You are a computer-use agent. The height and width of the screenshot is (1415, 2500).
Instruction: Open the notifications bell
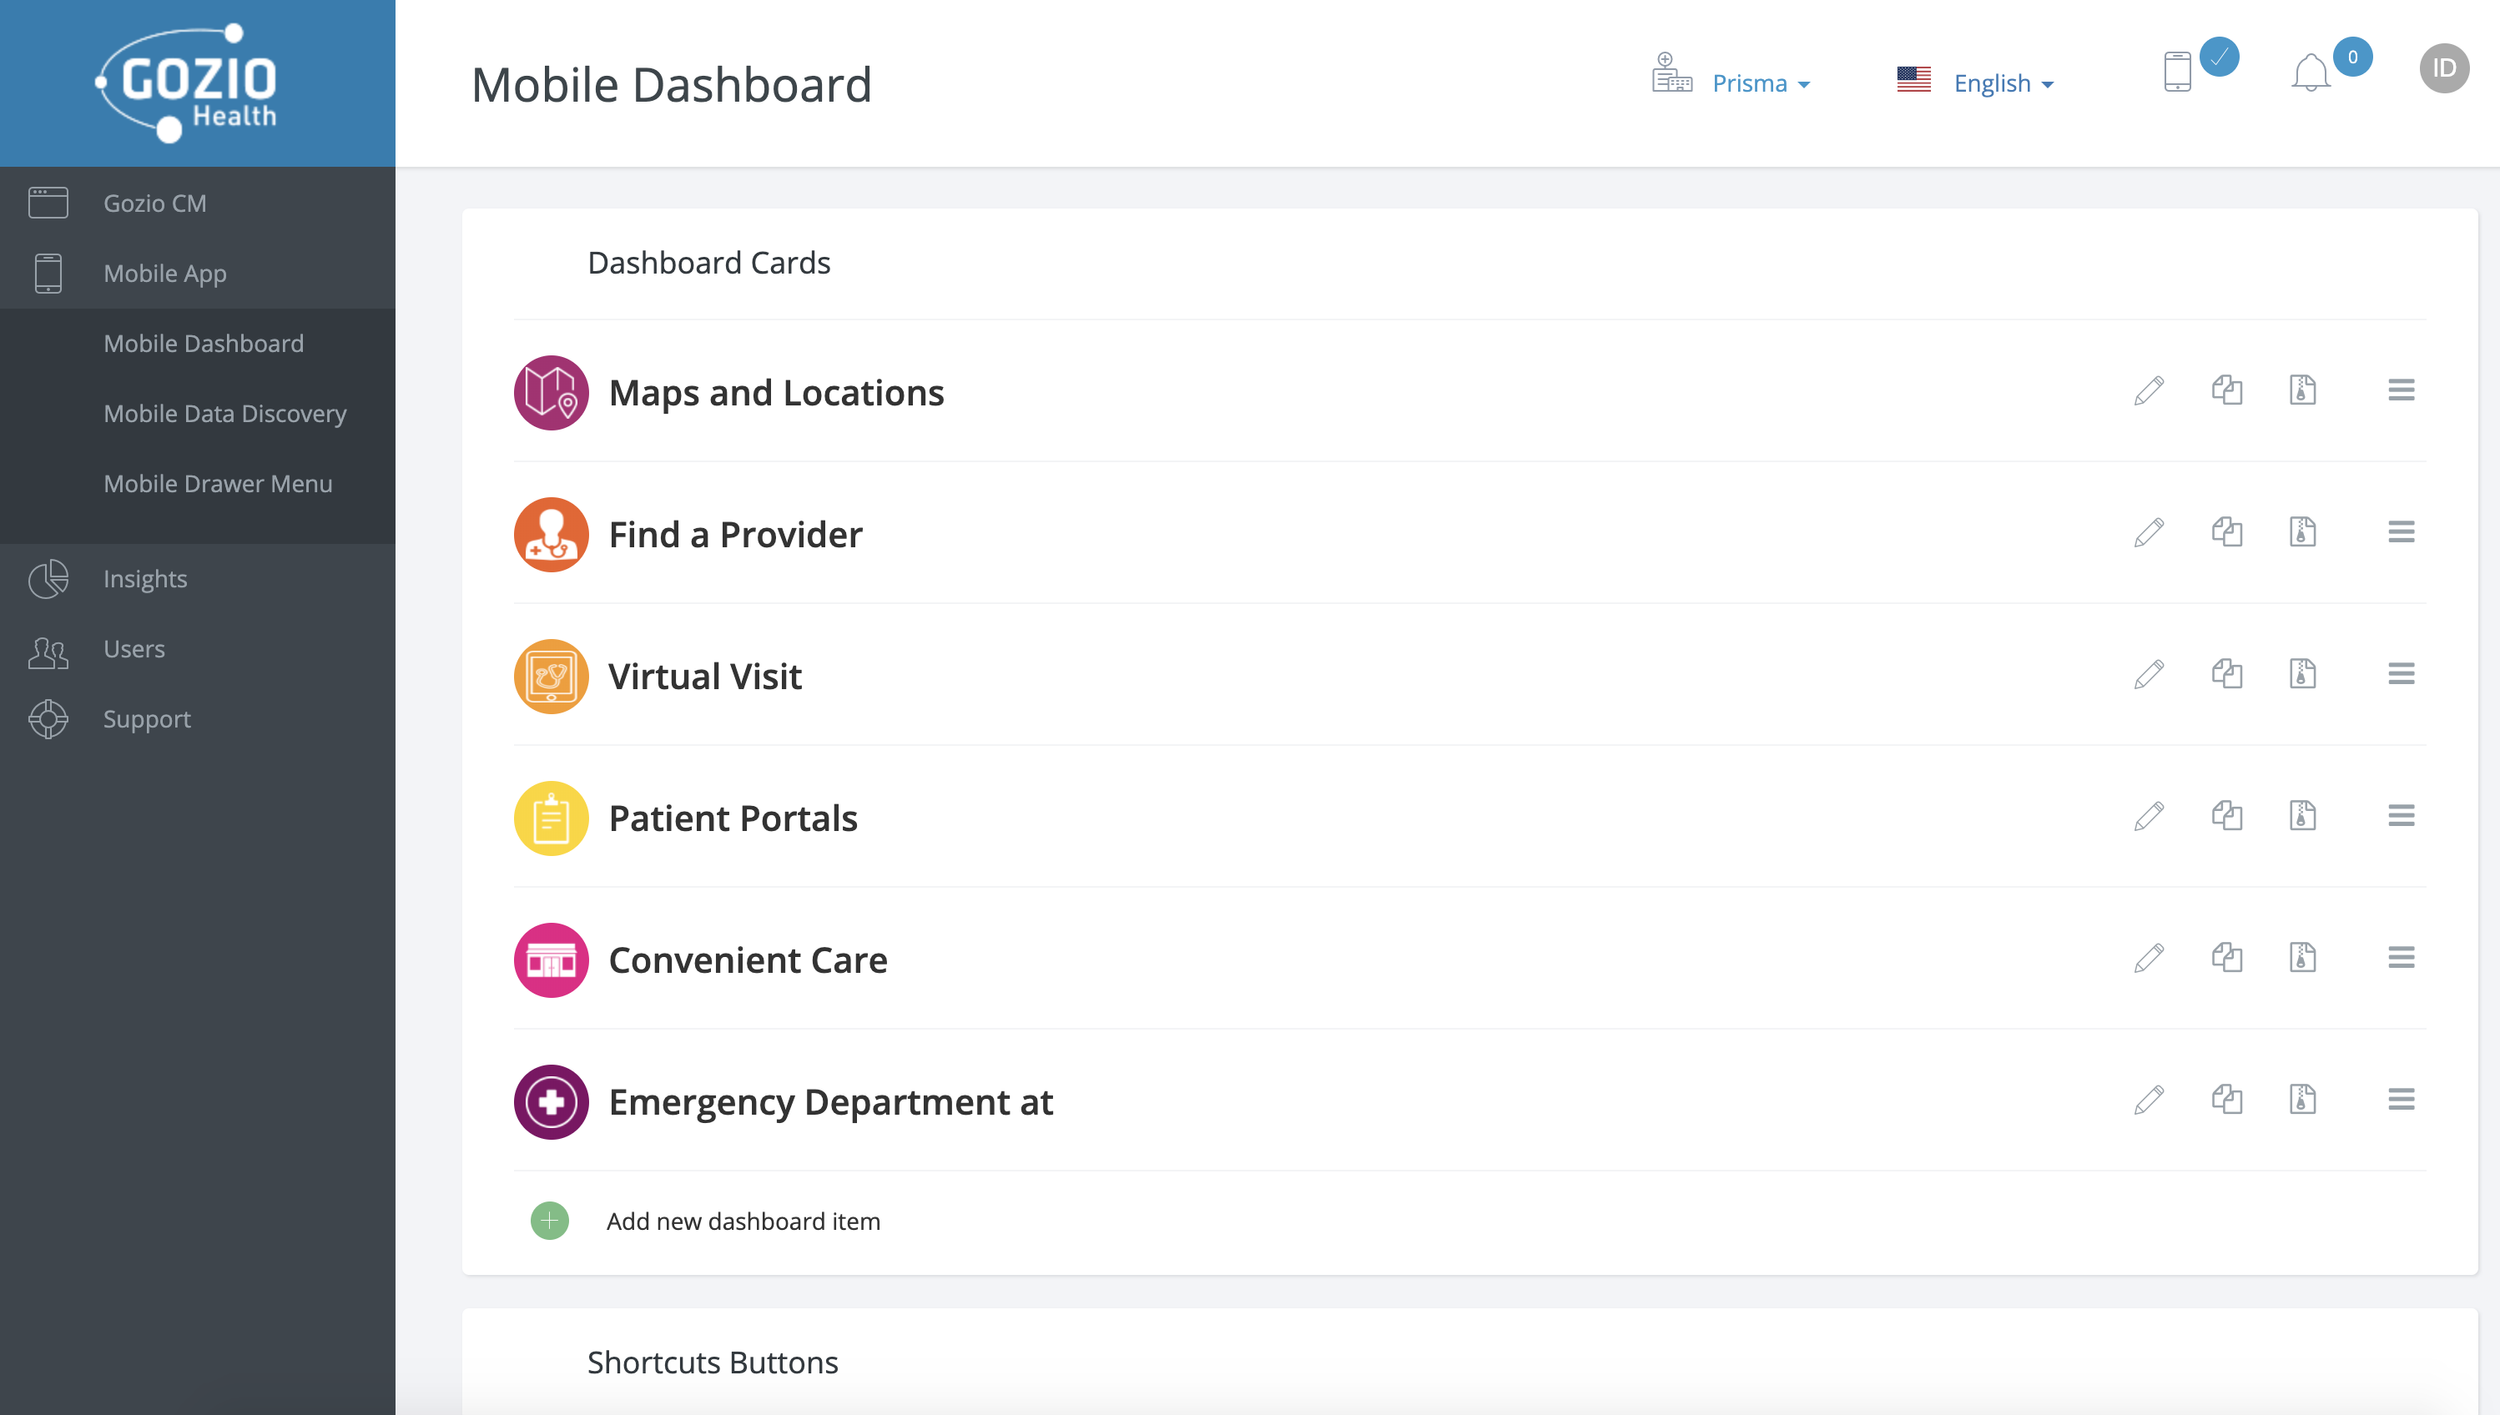(x=2310, y=73)
